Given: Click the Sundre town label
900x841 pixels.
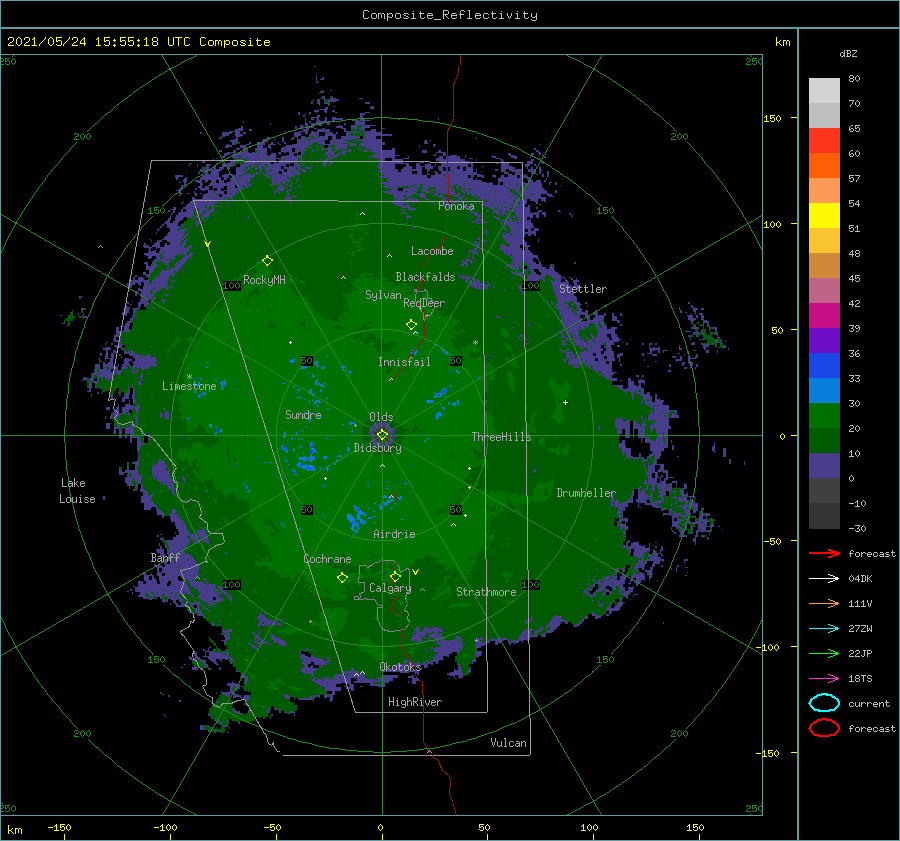Looking at the screenshot, I should tap(304, 414).
